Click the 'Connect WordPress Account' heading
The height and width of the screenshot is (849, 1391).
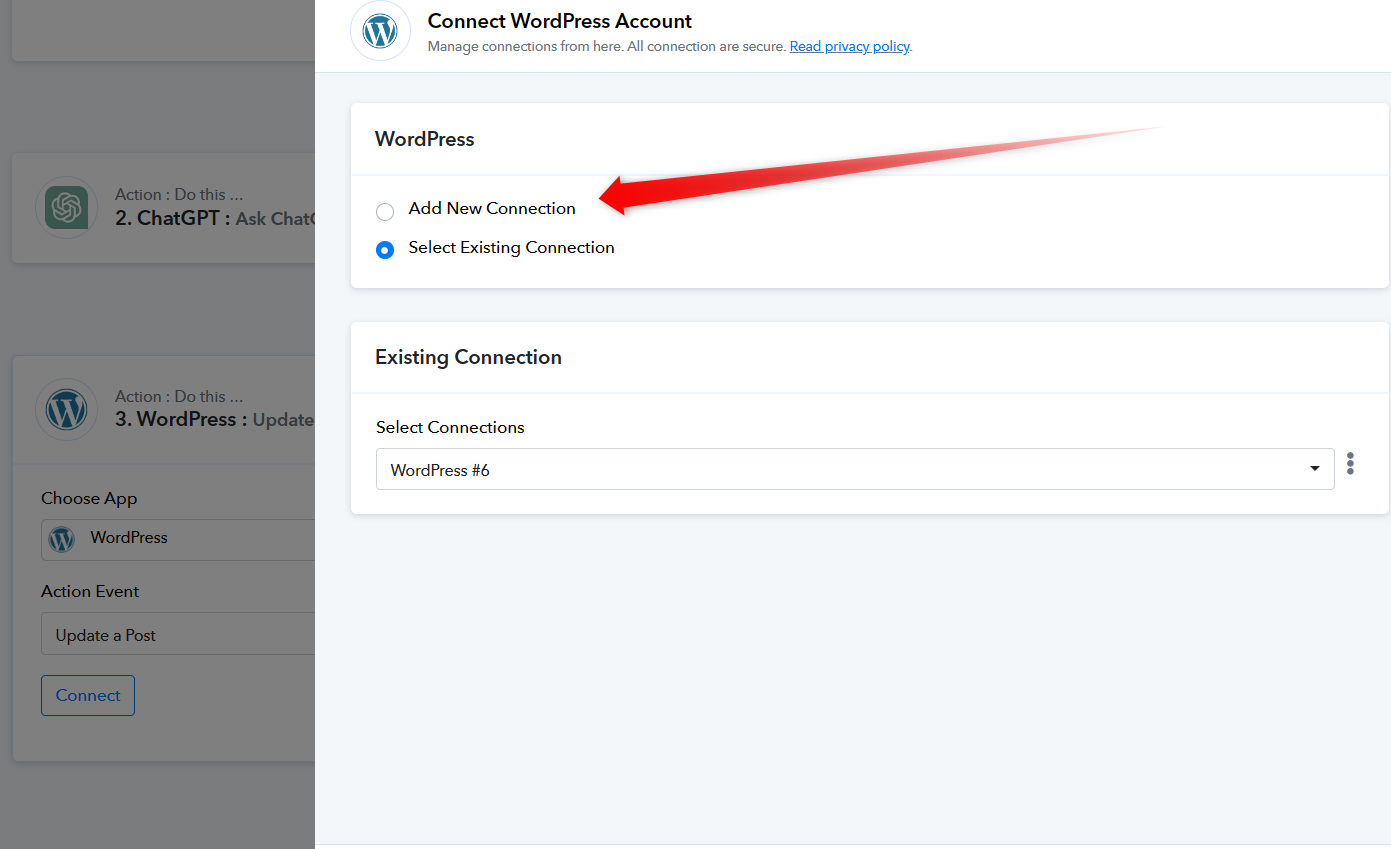pyautogui.click(x=560, y=21)
